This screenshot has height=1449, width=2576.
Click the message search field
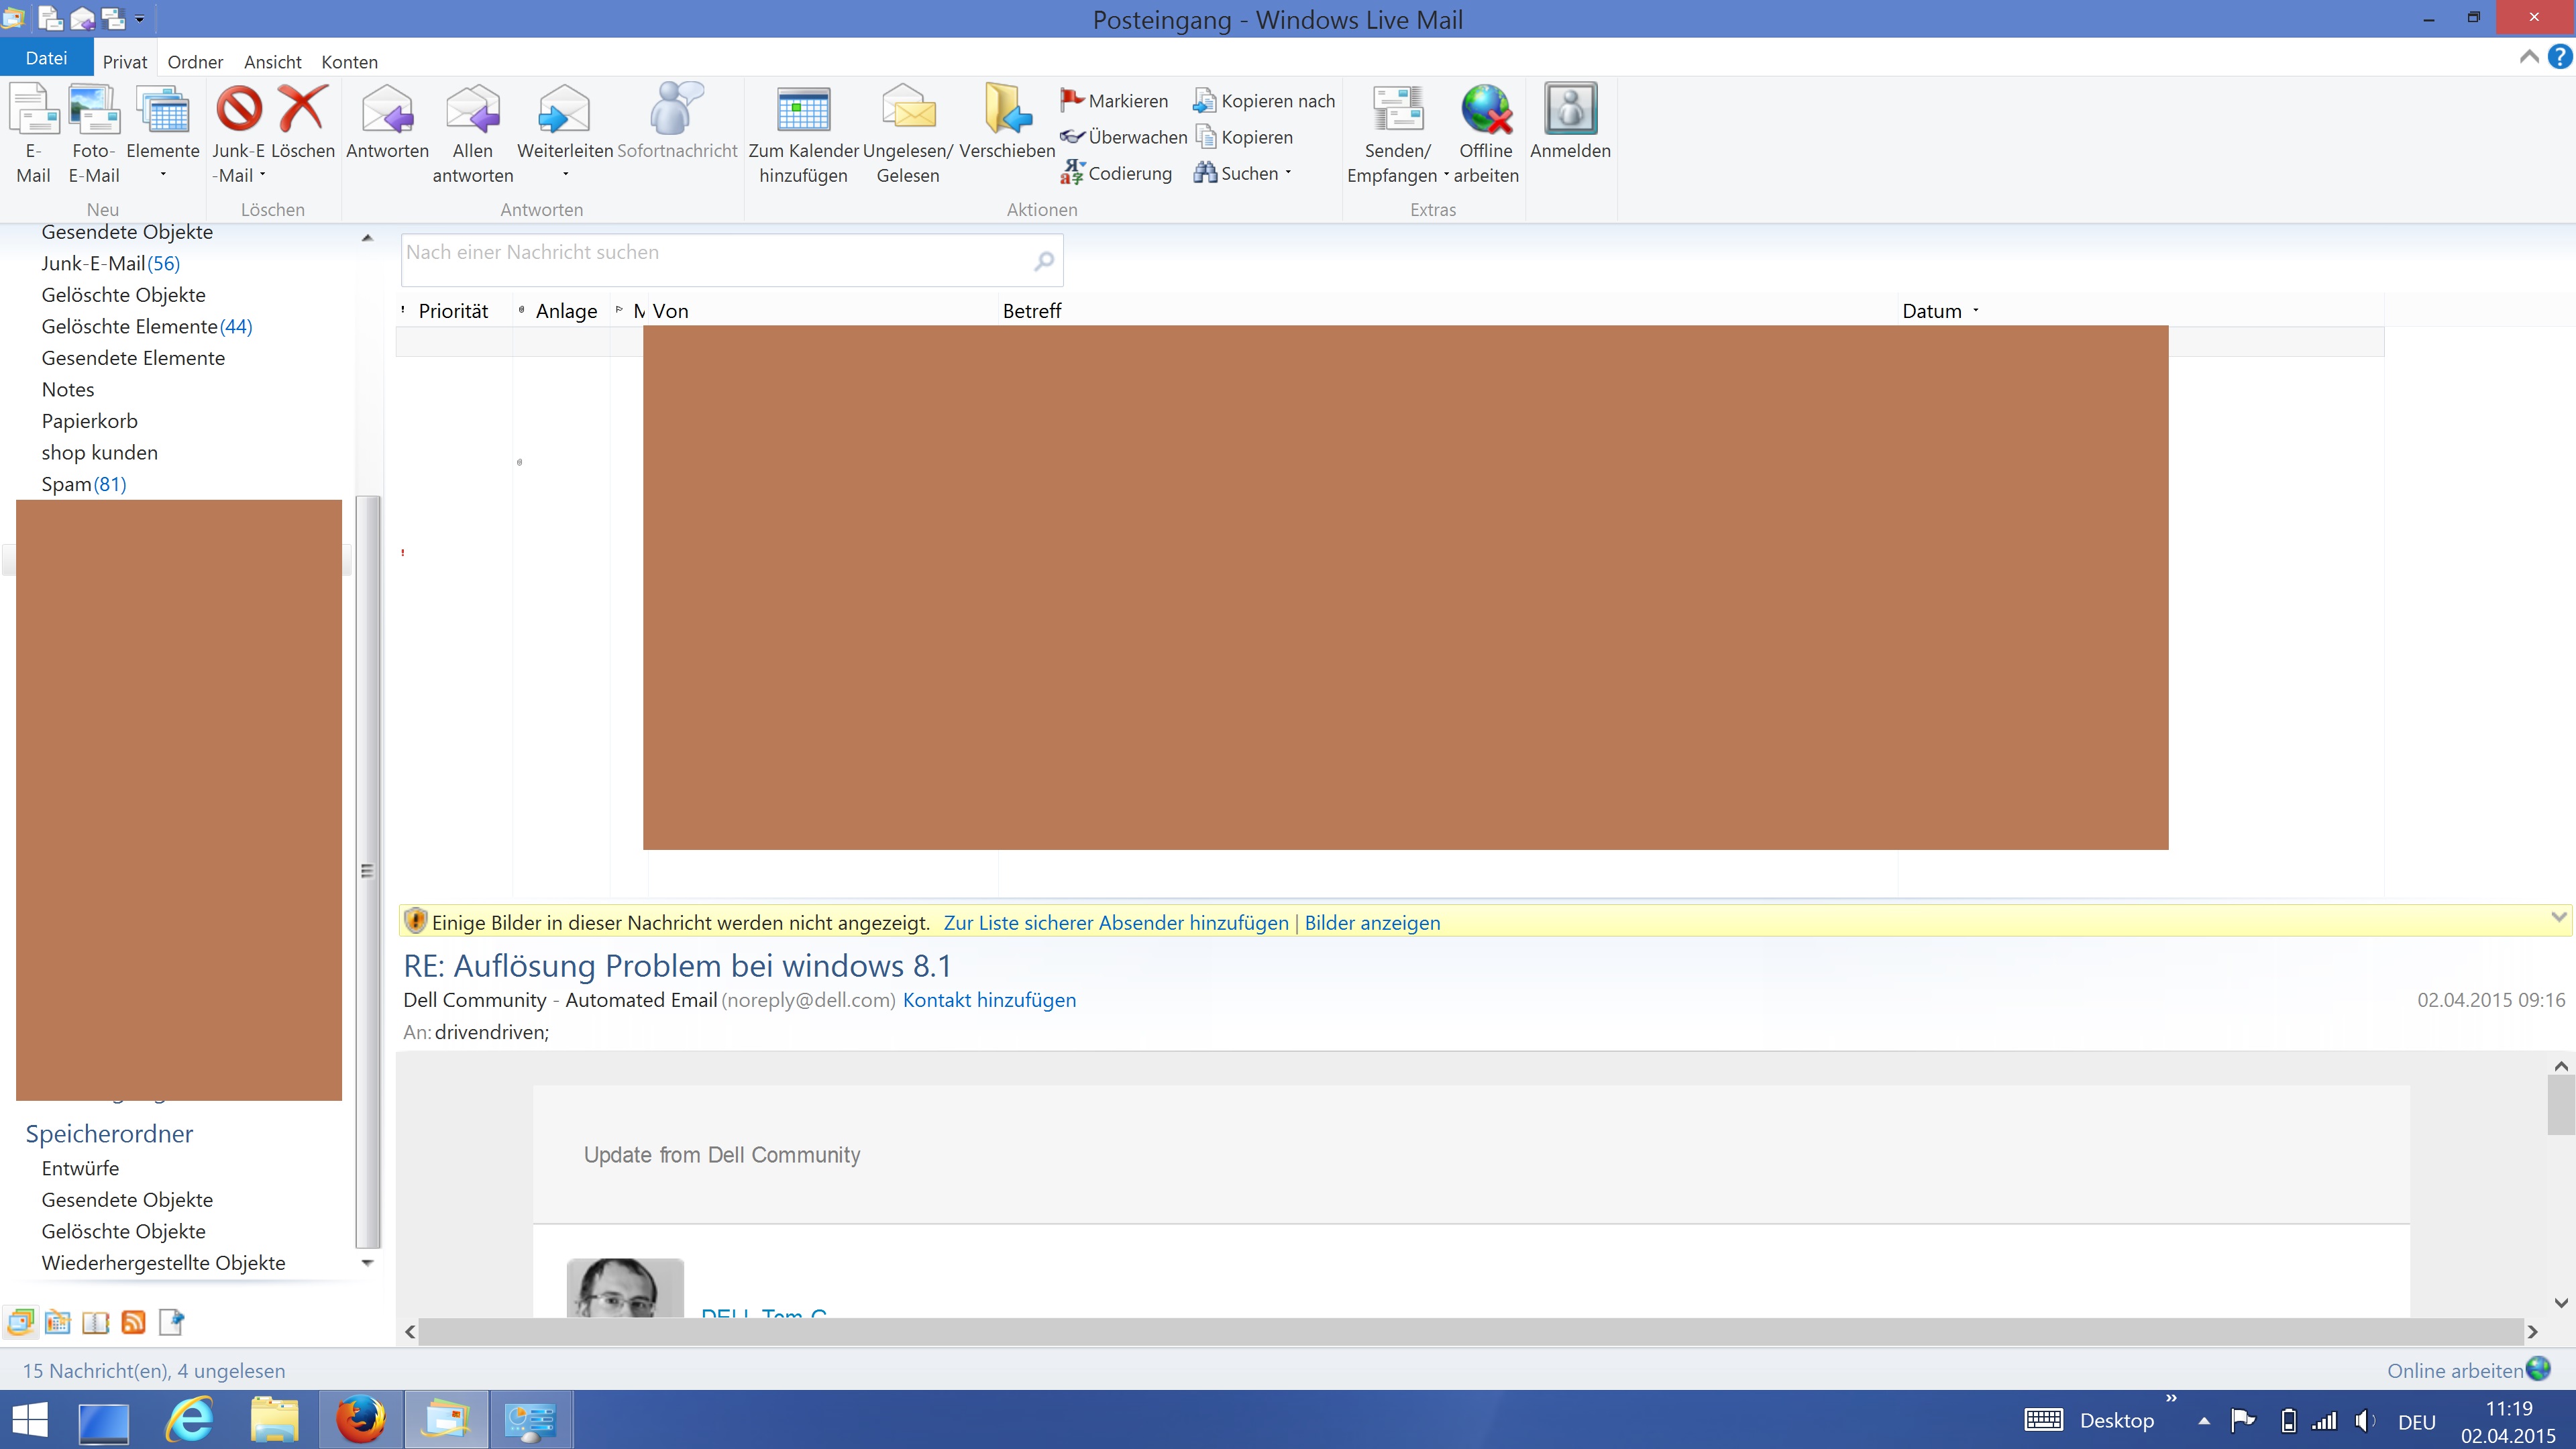point(732,260)
